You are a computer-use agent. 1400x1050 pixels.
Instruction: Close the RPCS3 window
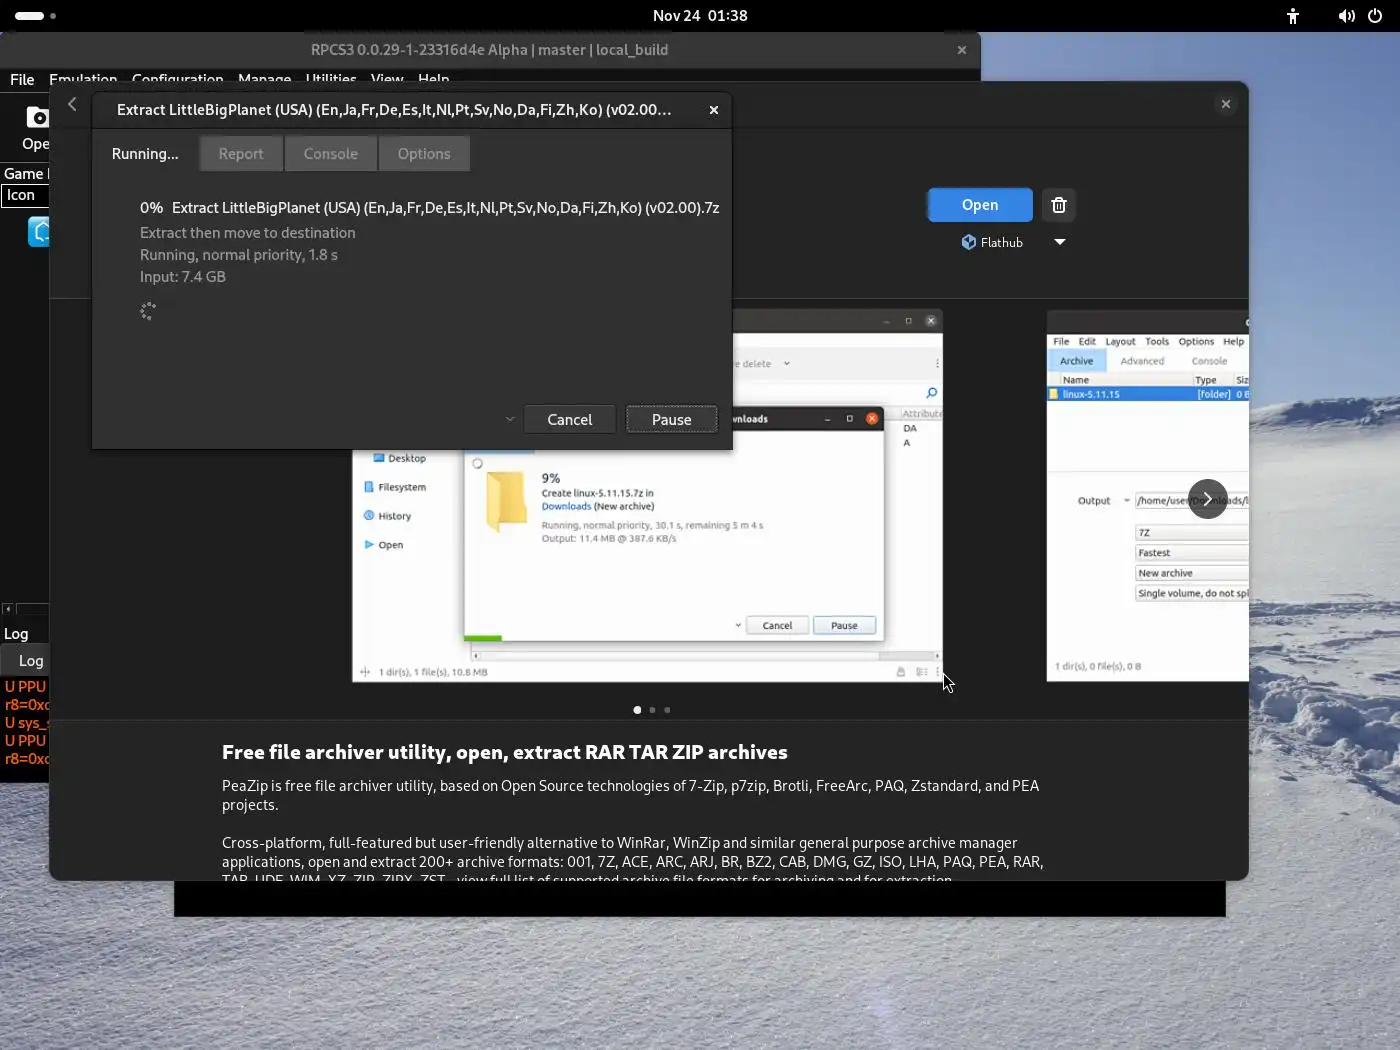click(962, 50)
